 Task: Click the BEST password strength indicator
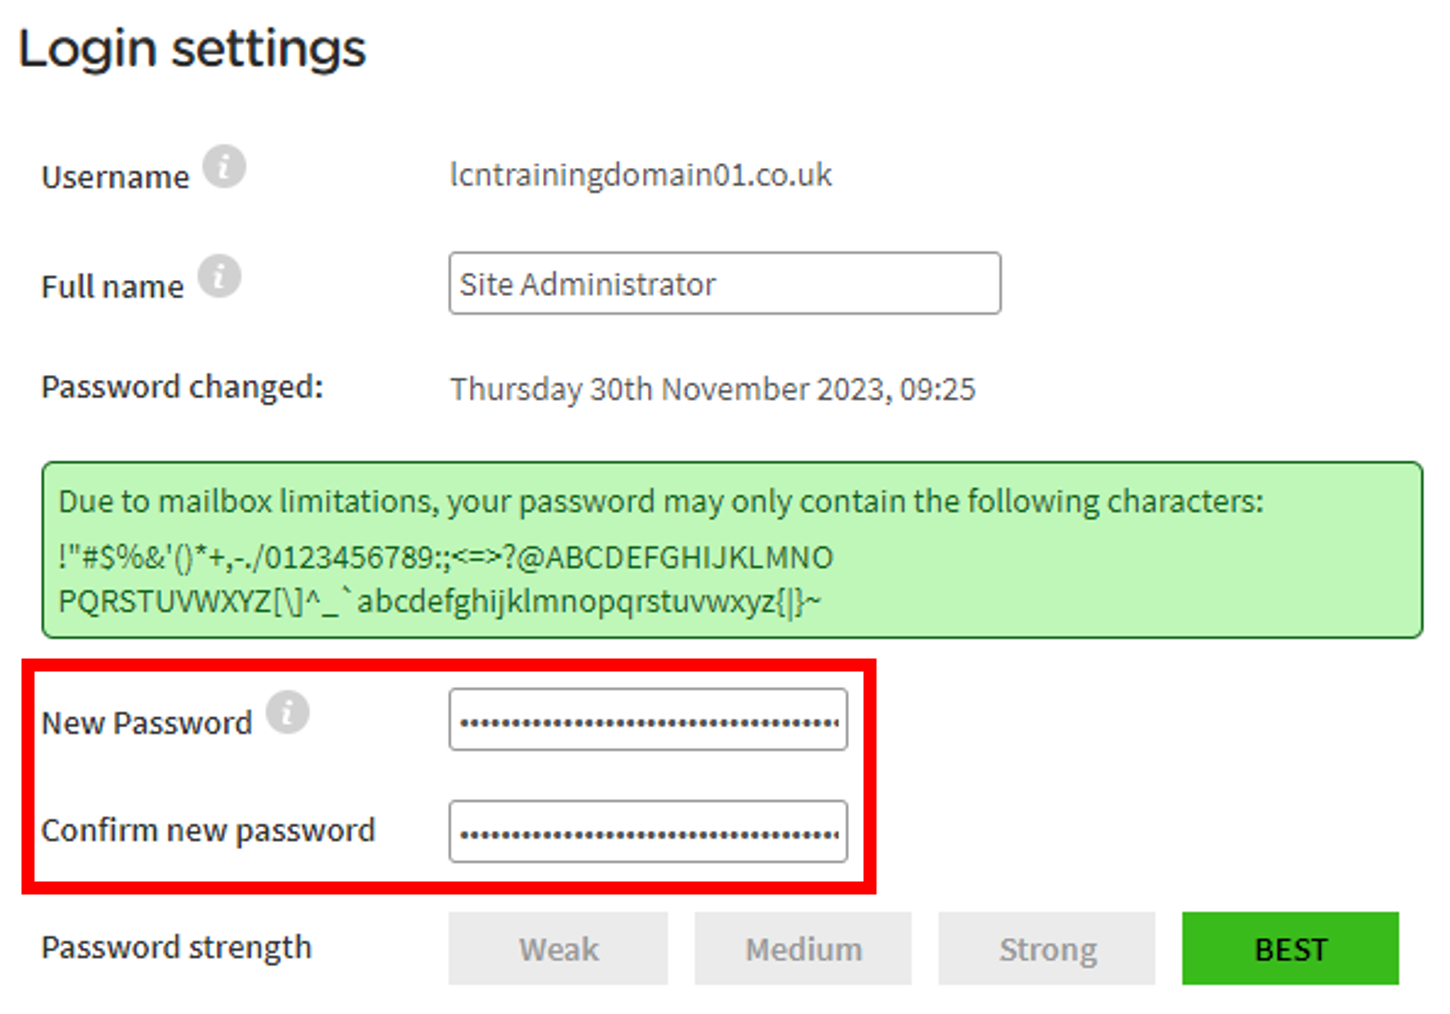pyautogui.click(x=1290, y=948)
